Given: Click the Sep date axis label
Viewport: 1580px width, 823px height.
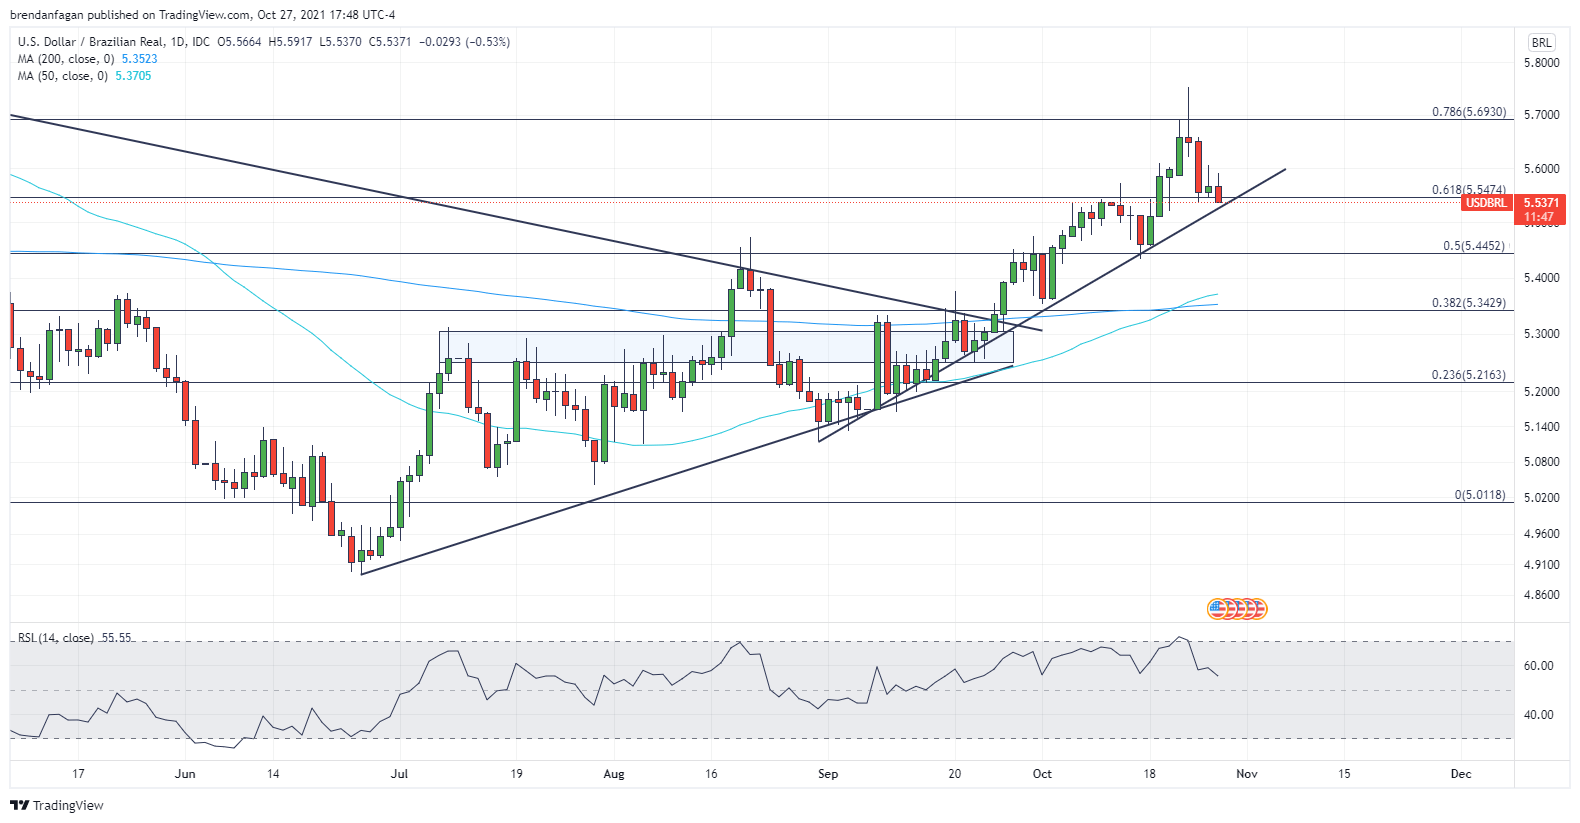Looking at the screenshot, I should click(x=828, y=774).
